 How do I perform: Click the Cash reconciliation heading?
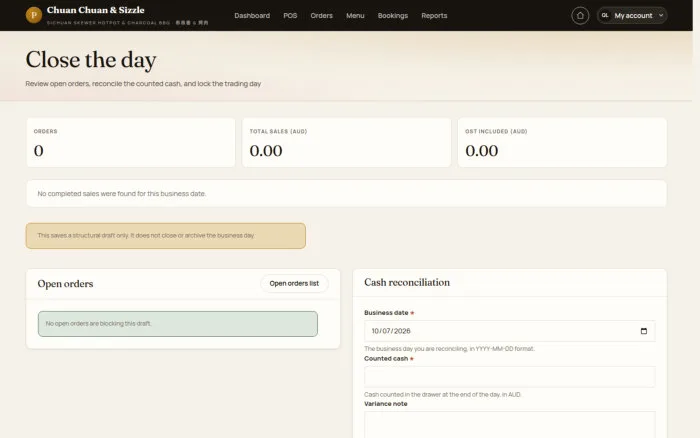pos(407,282)
